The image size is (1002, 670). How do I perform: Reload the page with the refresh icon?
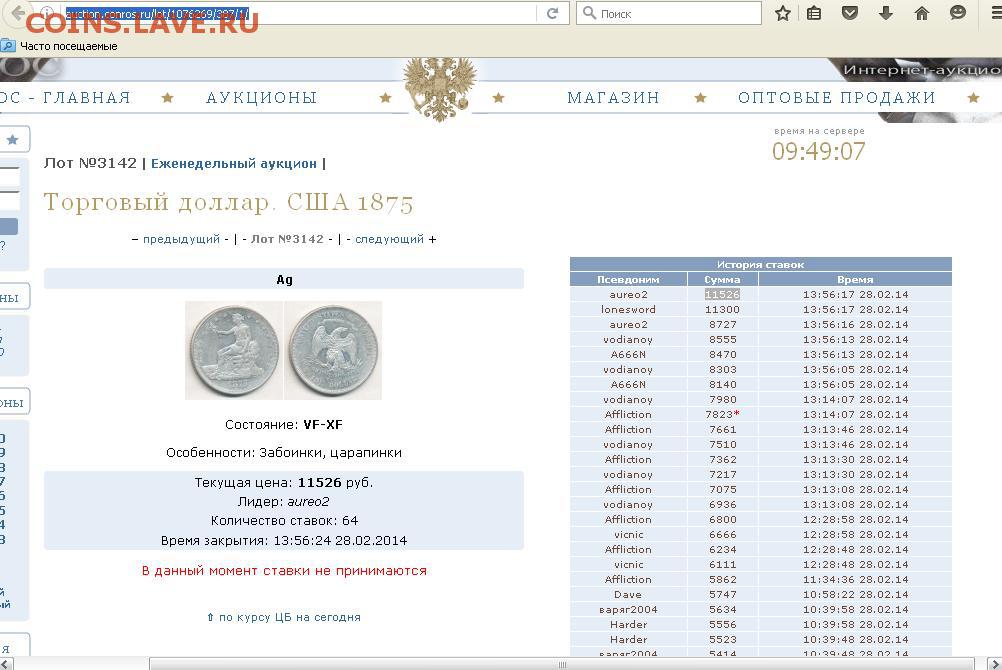(552, 14)
